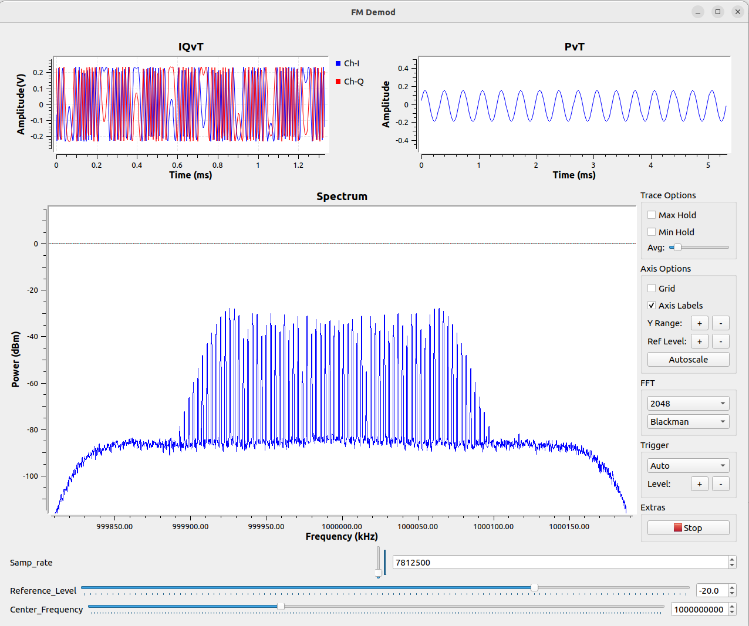This screenshot has height=626, width=749.
Task: Raise Ref Level with plus button
Action: 700,341
